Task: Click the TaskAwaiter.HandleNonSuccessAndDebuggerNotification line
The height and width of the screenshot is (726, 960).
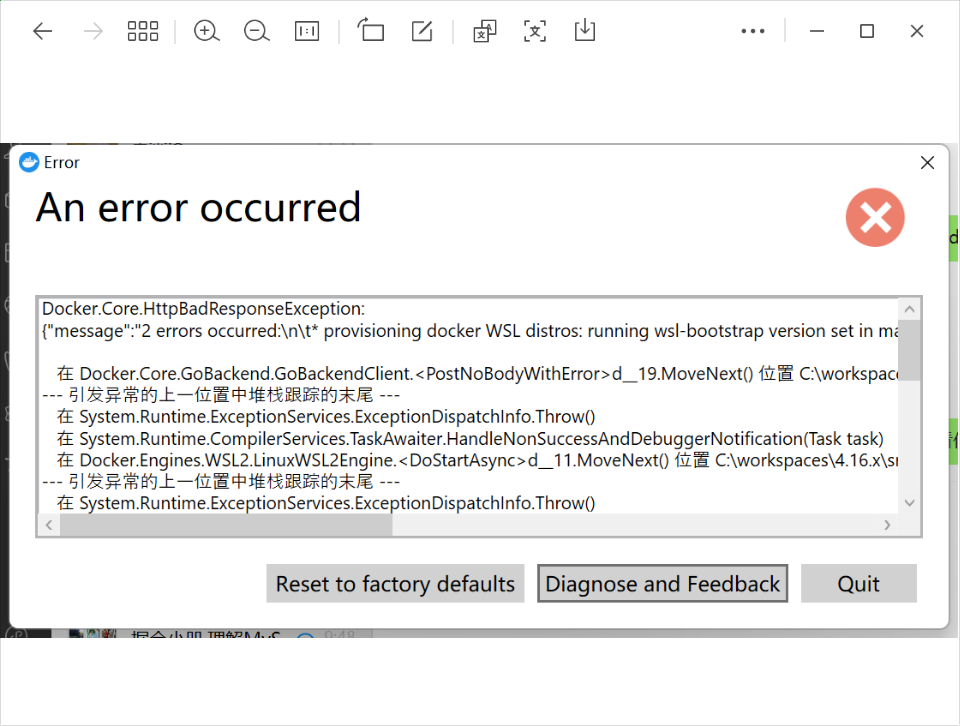Action: (x=470, y=438)
